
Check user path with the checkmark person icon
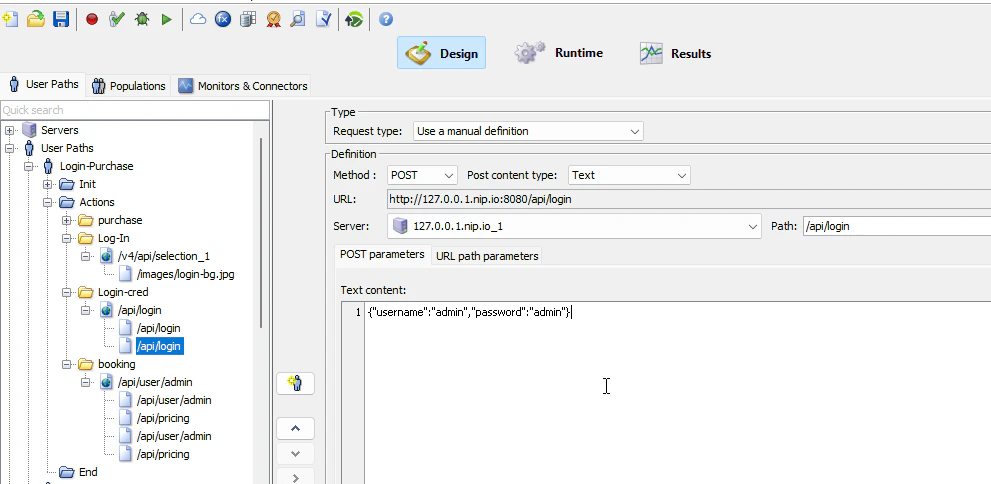click(116, 20)
